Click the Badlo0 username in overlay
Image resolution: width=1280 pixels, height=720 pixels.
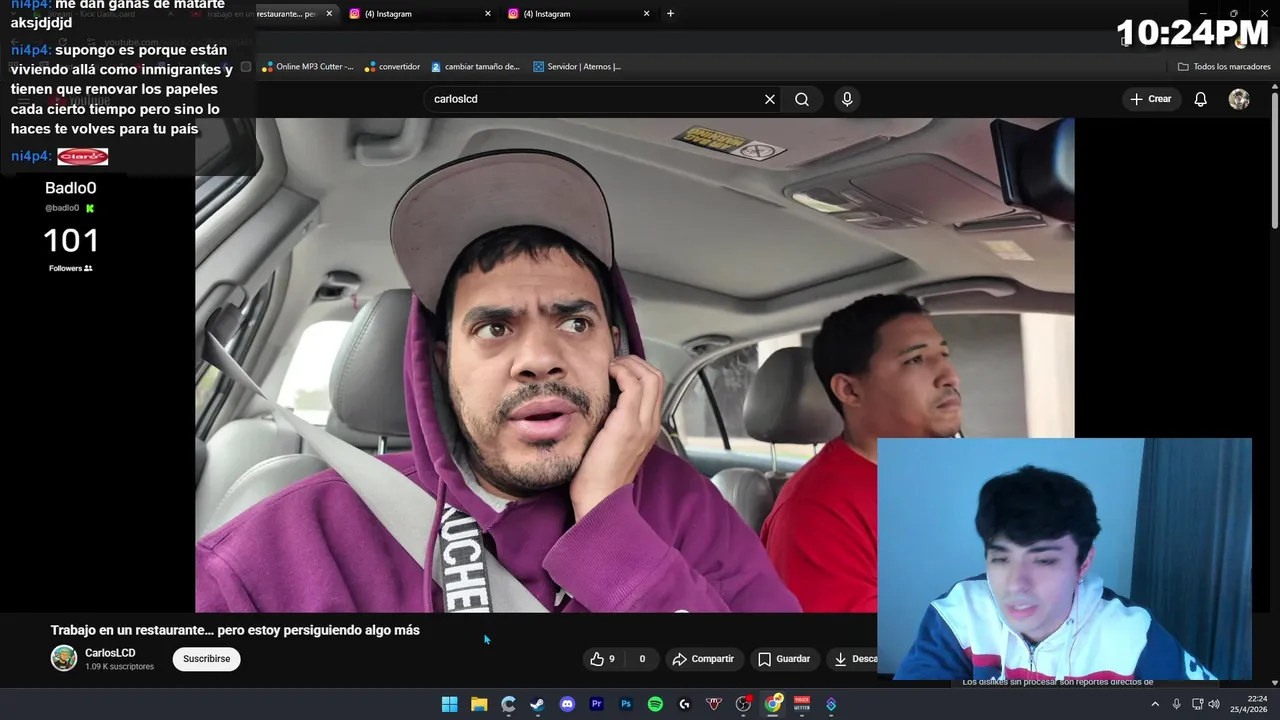pos(71,188)
